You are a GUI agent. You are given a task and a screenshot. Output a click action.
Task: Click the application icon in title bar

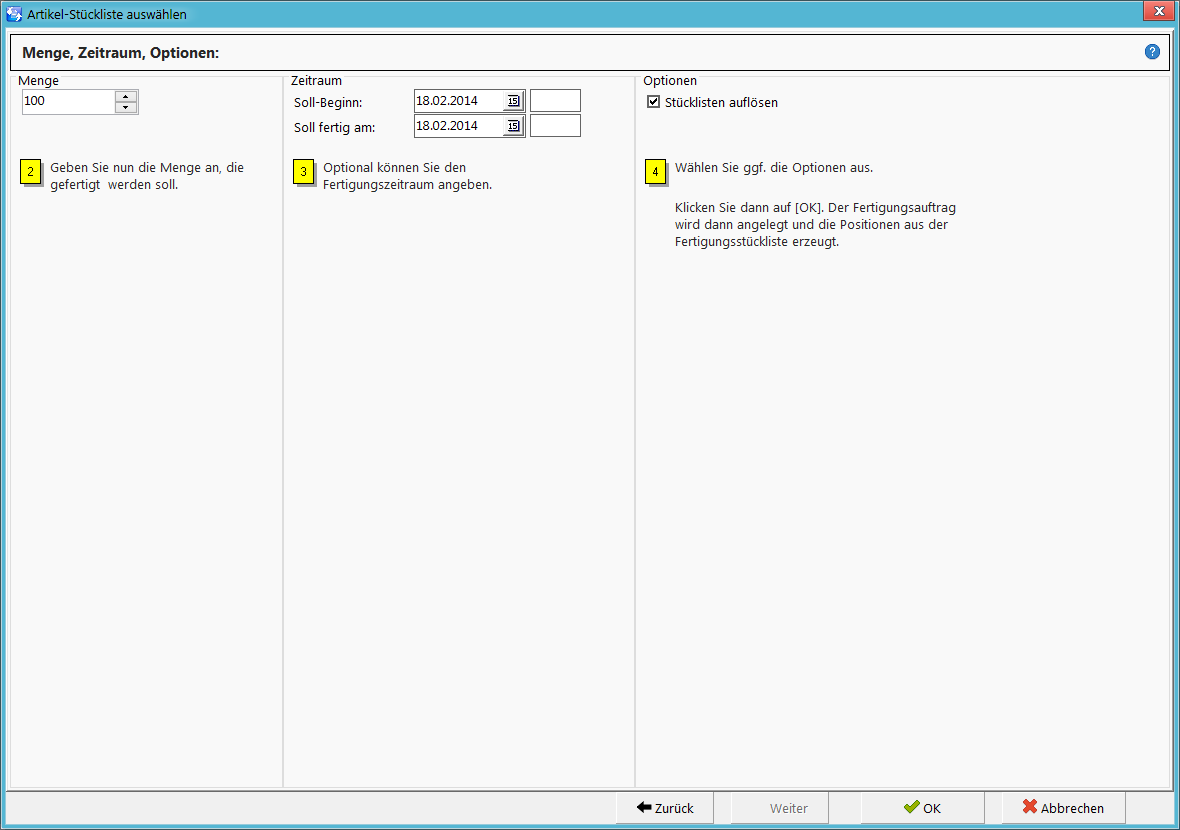point(14,14)
